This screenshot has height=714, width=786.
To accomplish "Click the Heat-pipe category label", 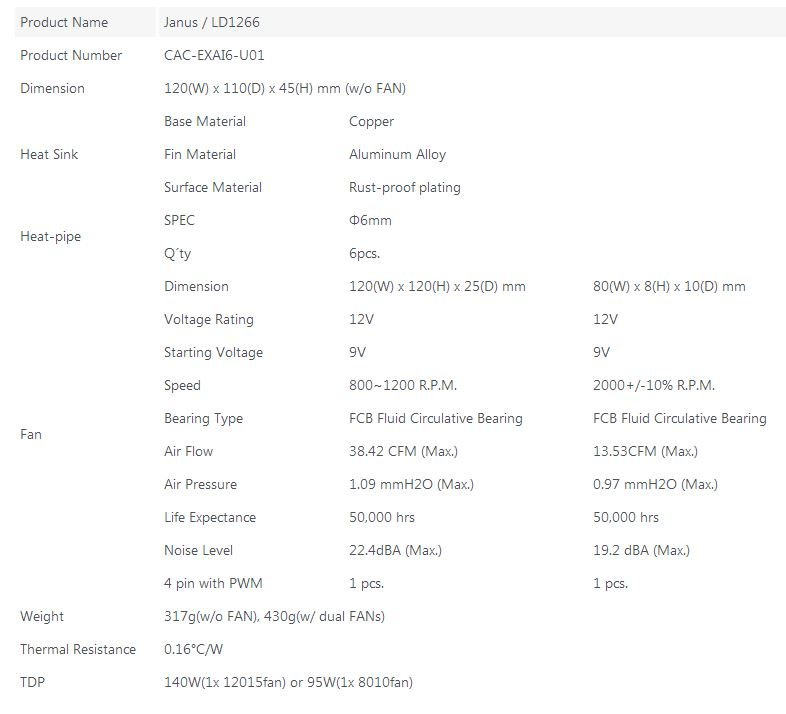I will 50,237.
